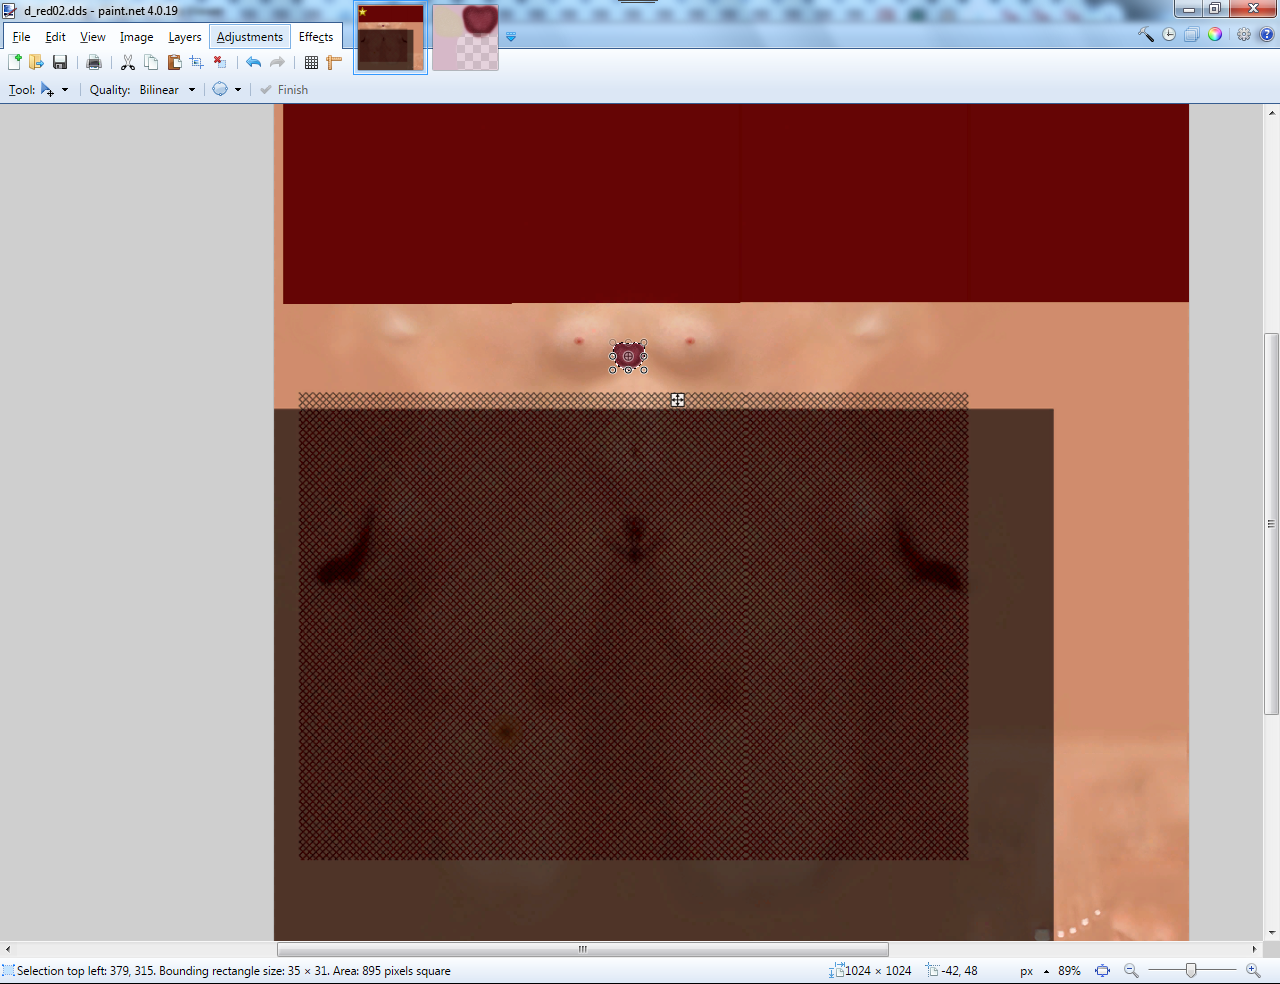This screenshot has height=984, width=1280.
Task: Toggle the pixel grid
Action: coord(311,62)
